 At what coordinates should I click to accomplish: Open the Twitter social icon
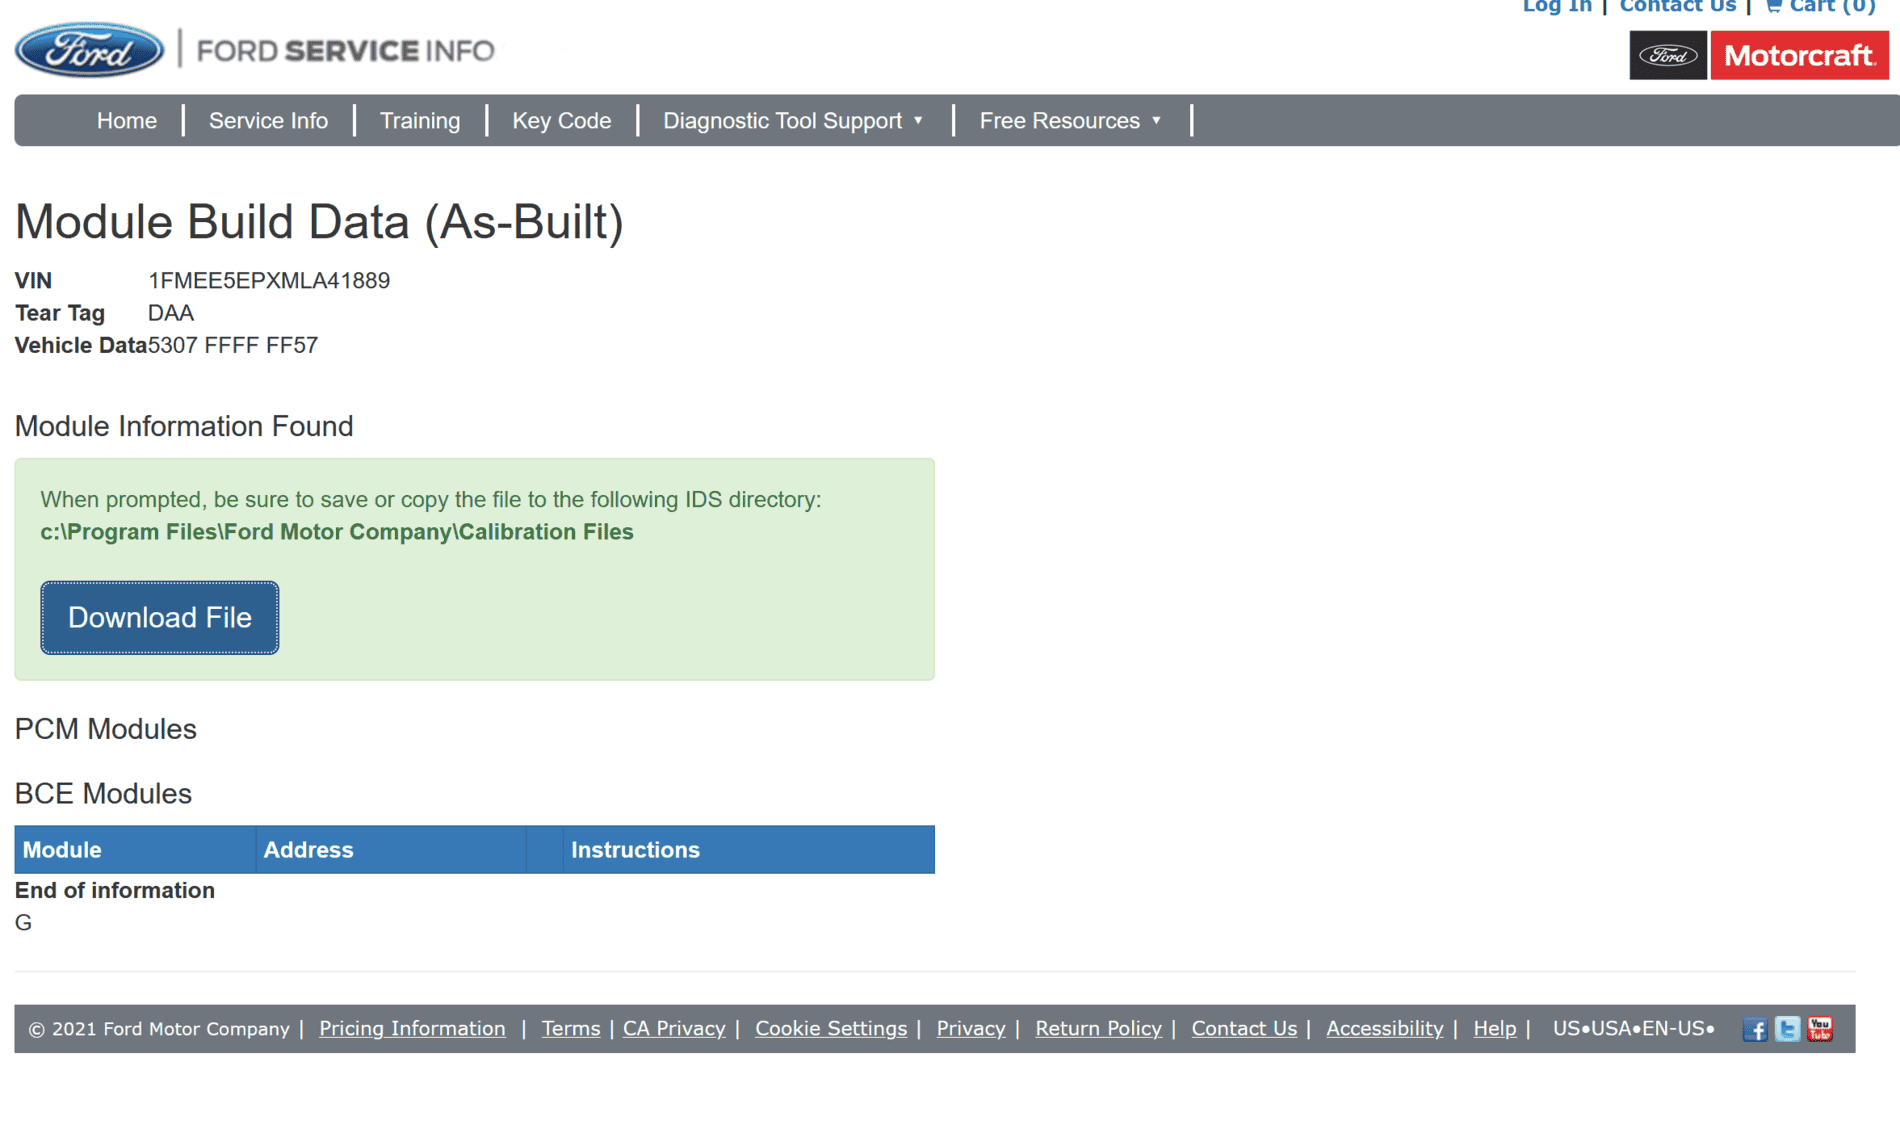pos(1787,1029)
